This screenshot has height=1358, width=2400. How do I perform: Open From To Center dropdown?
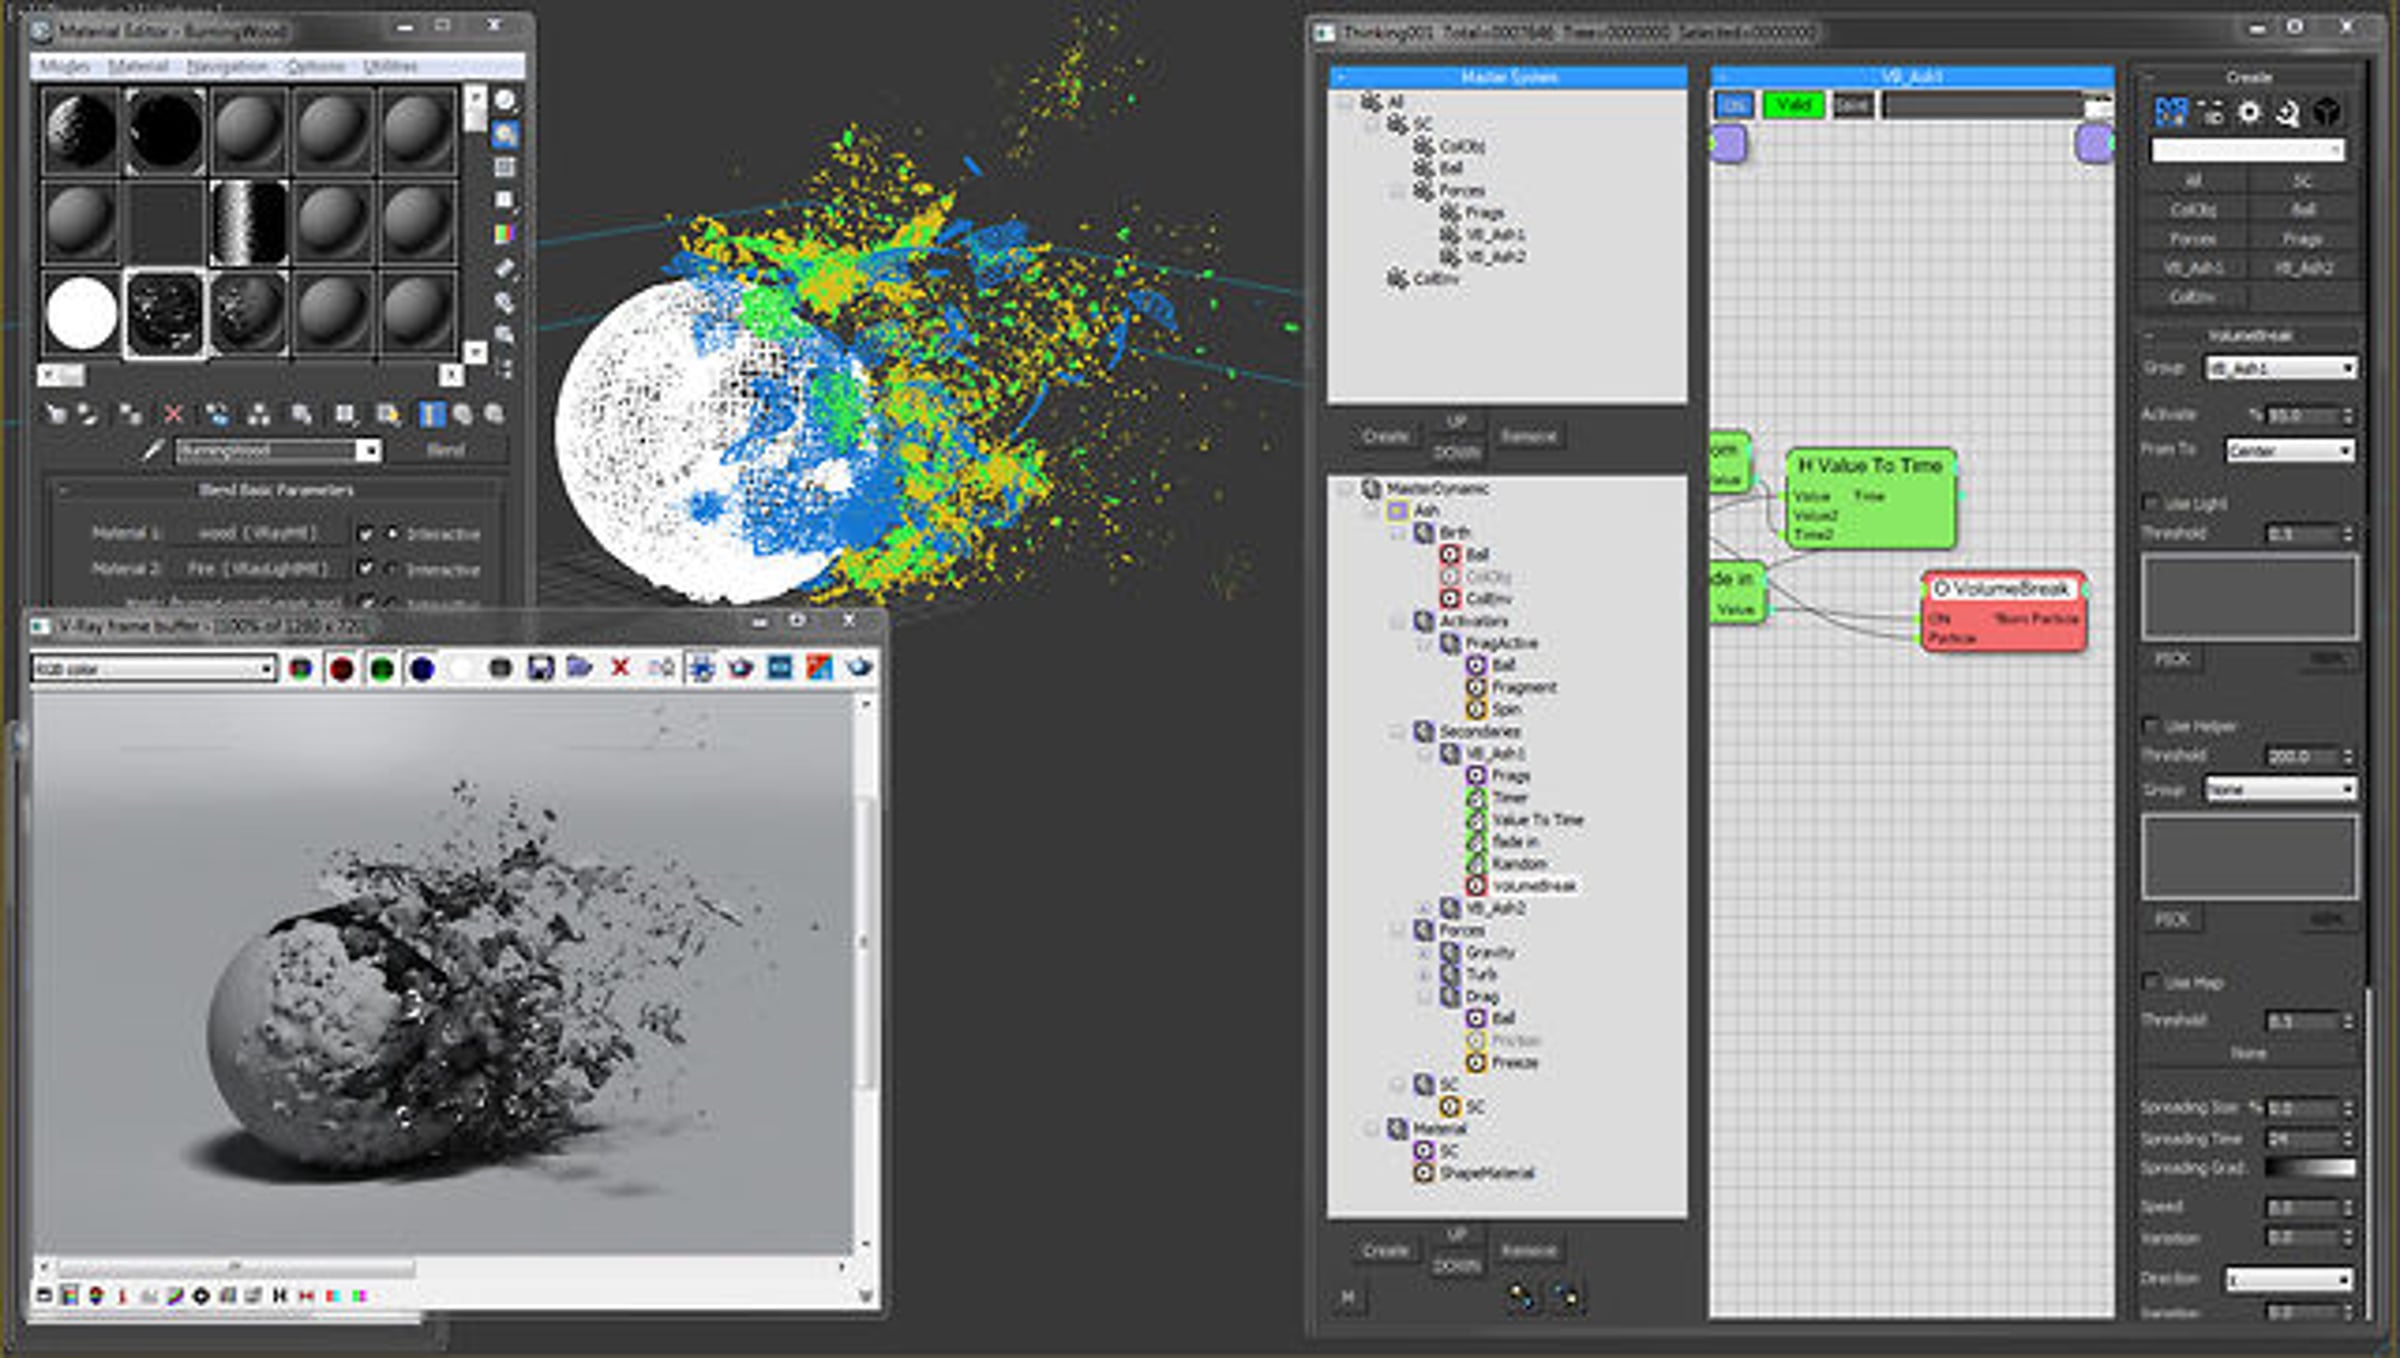coord(2289,451)
